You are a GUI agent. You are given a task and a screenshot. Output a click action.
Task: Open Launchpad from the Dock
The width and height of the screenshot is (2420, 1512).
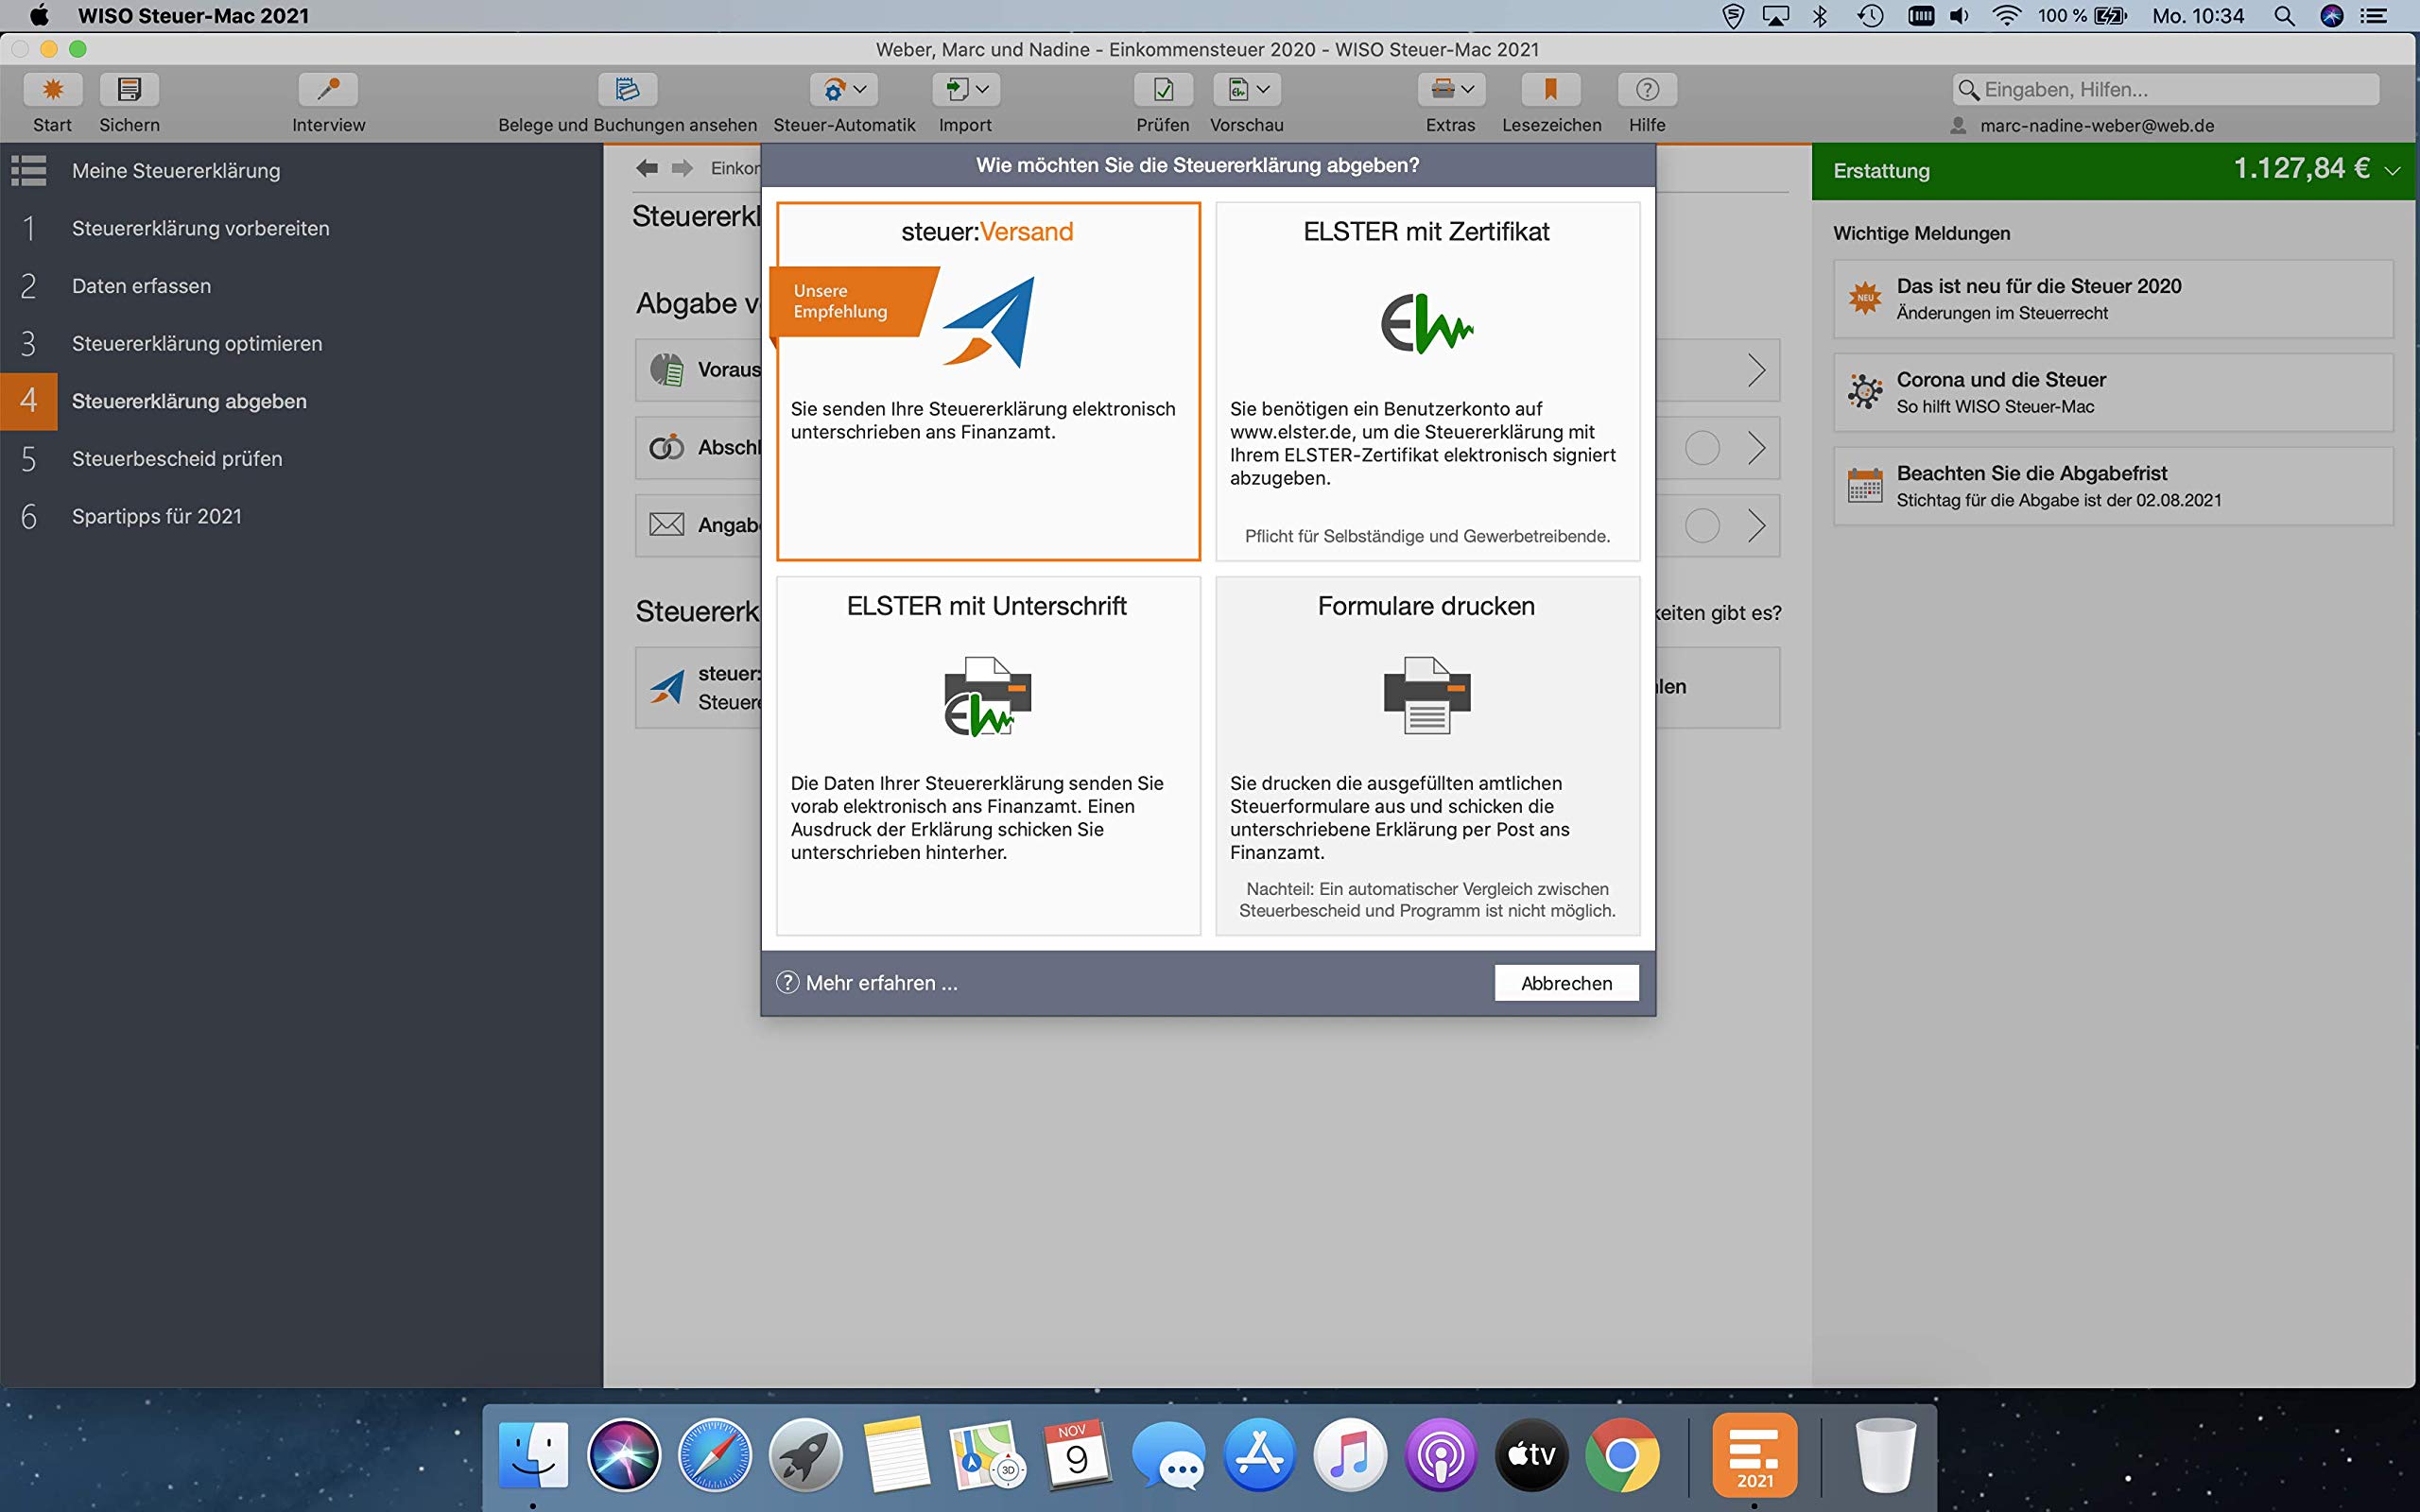[805, 1455]
